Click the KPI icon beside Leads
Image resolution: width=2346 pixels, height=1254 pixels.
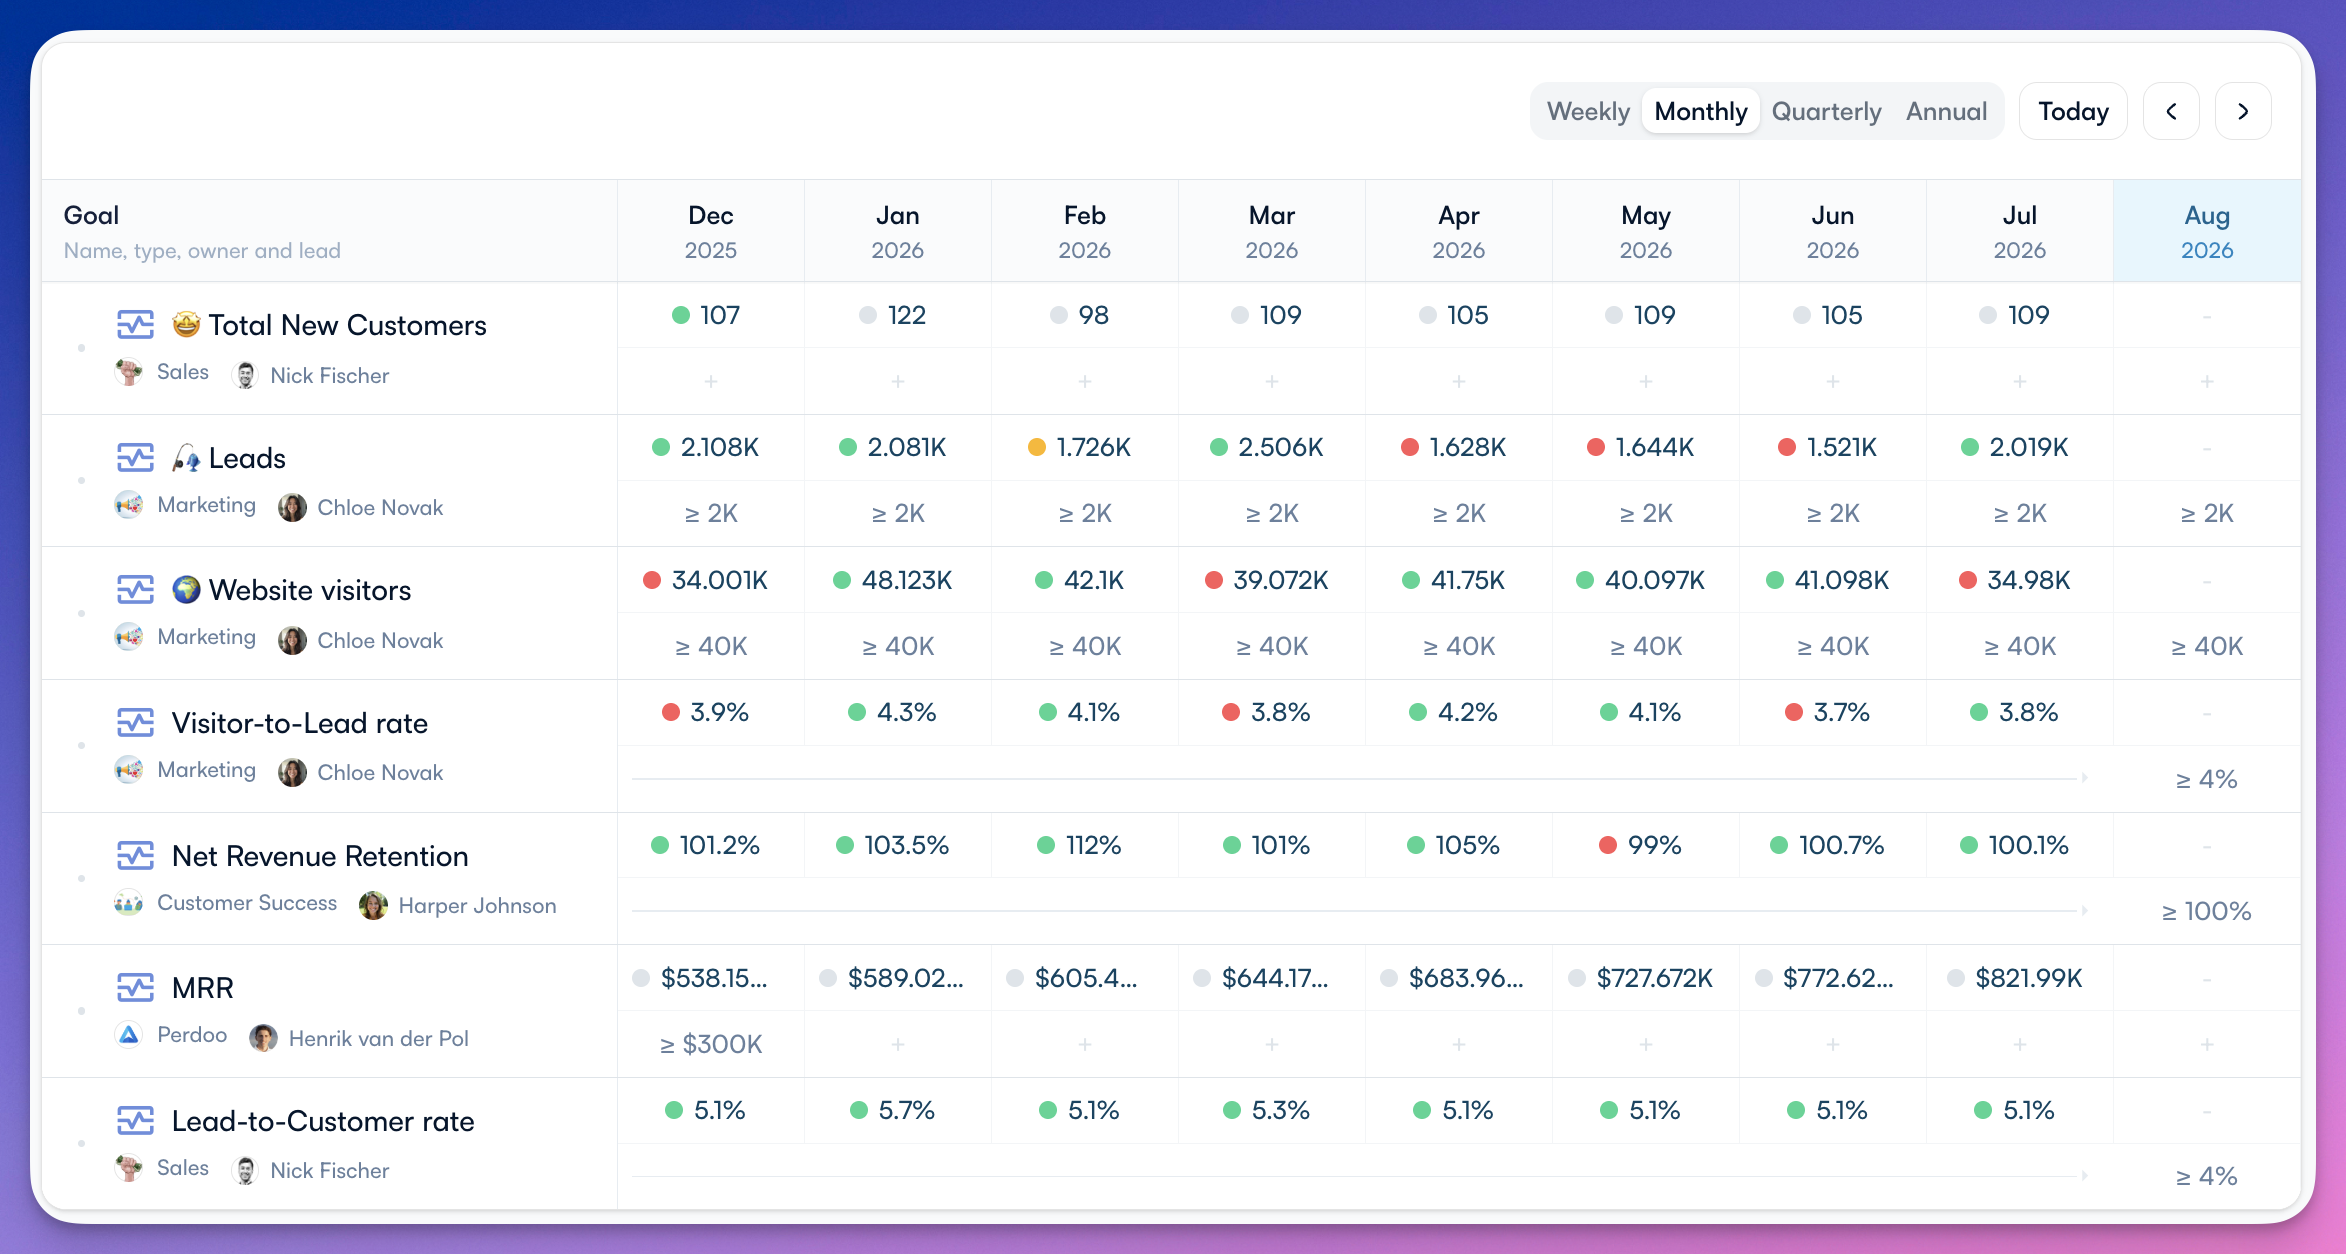[x=135, y=458]
